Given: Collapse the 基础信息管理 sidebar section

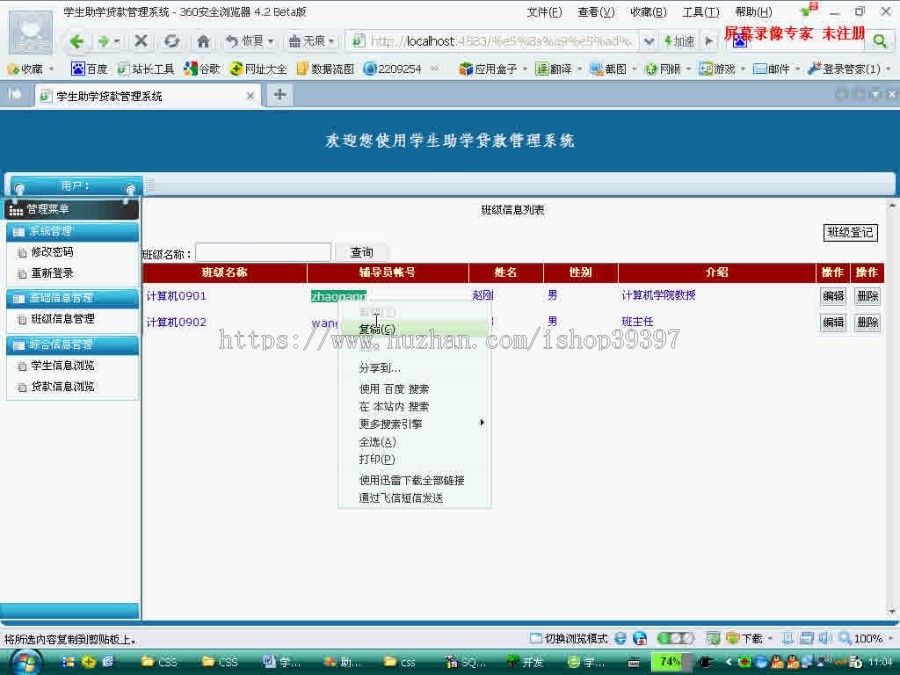Looking at the screenshot, I should (x=72, y=298).
